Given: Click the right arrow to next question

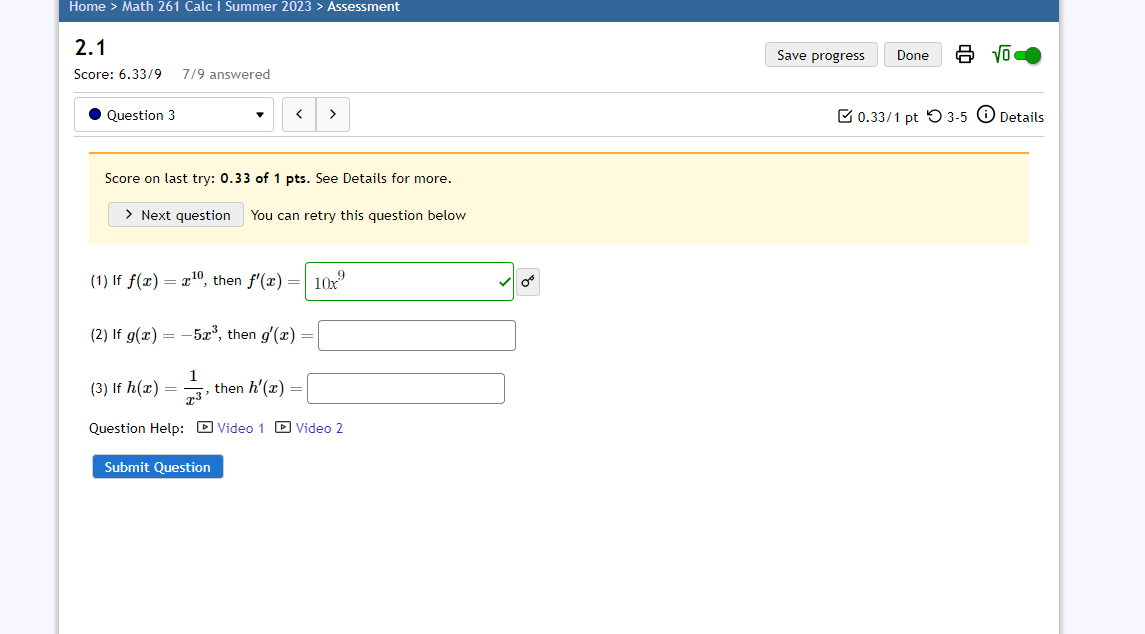Looking at the screenshot, I should (332, 114).
